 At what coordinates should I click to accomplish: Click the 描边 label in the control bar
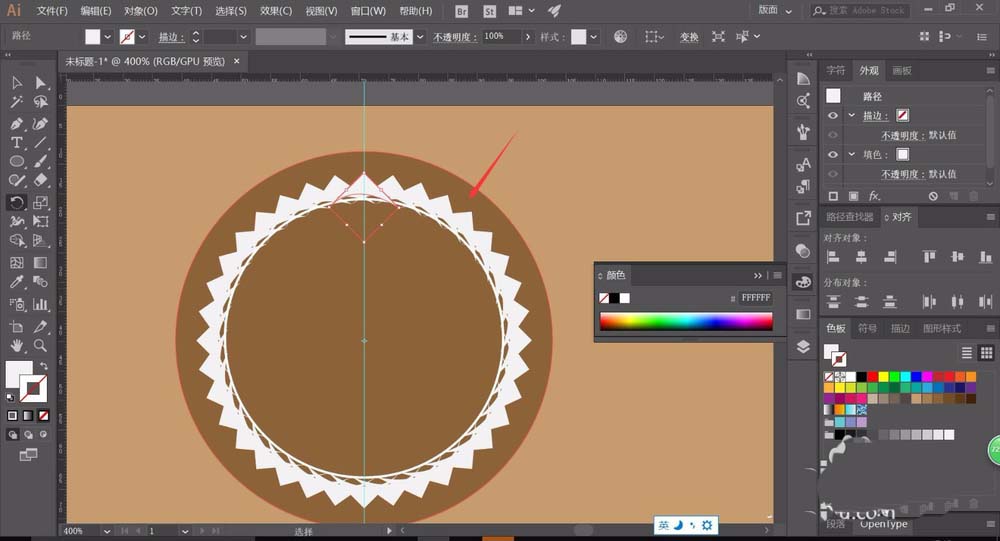[173, 36]
